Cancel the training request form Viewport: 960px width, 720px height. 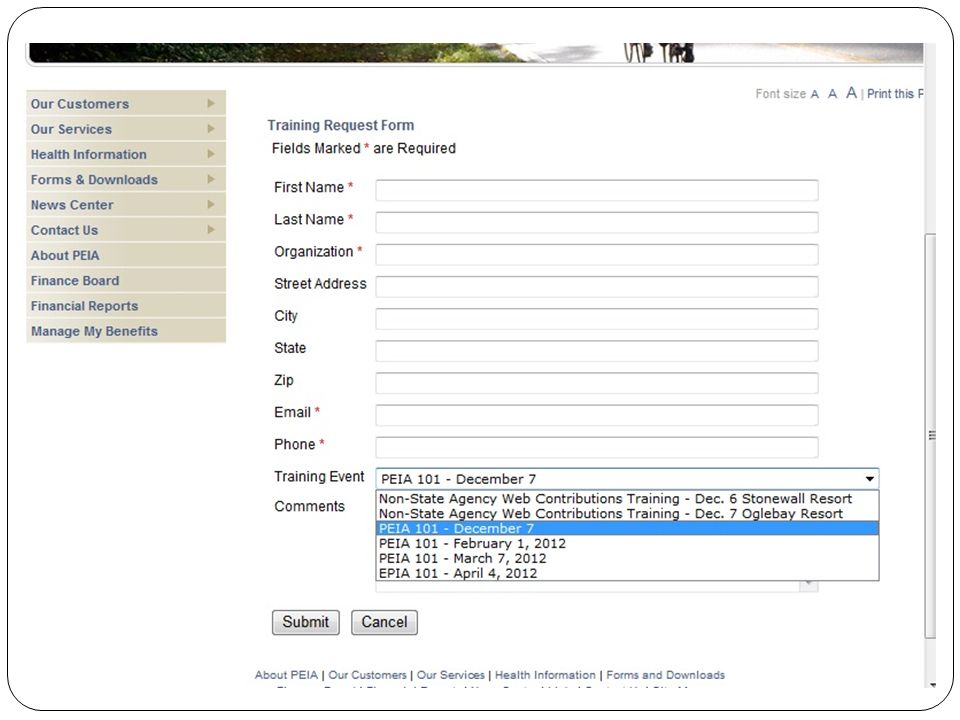tap(384, 622)
